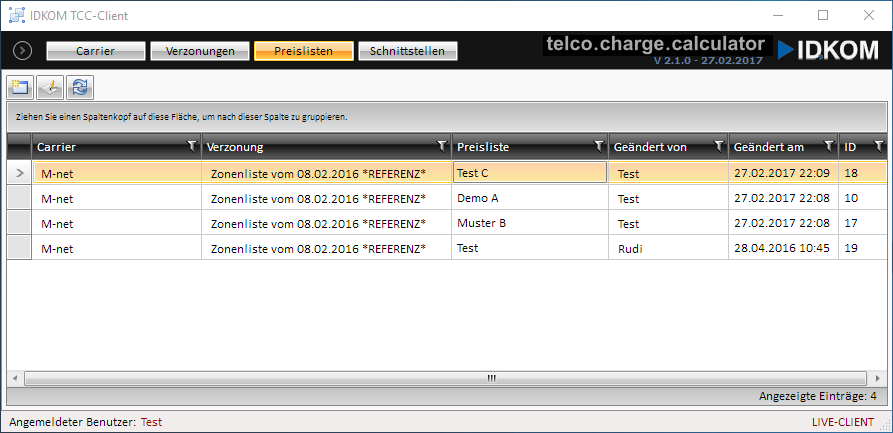The width and height of the screenshot is (893, 433).
Task: Click the Zonenliste cell in the Rudi row
Action: pyautogui.click(x=327, y=248)
